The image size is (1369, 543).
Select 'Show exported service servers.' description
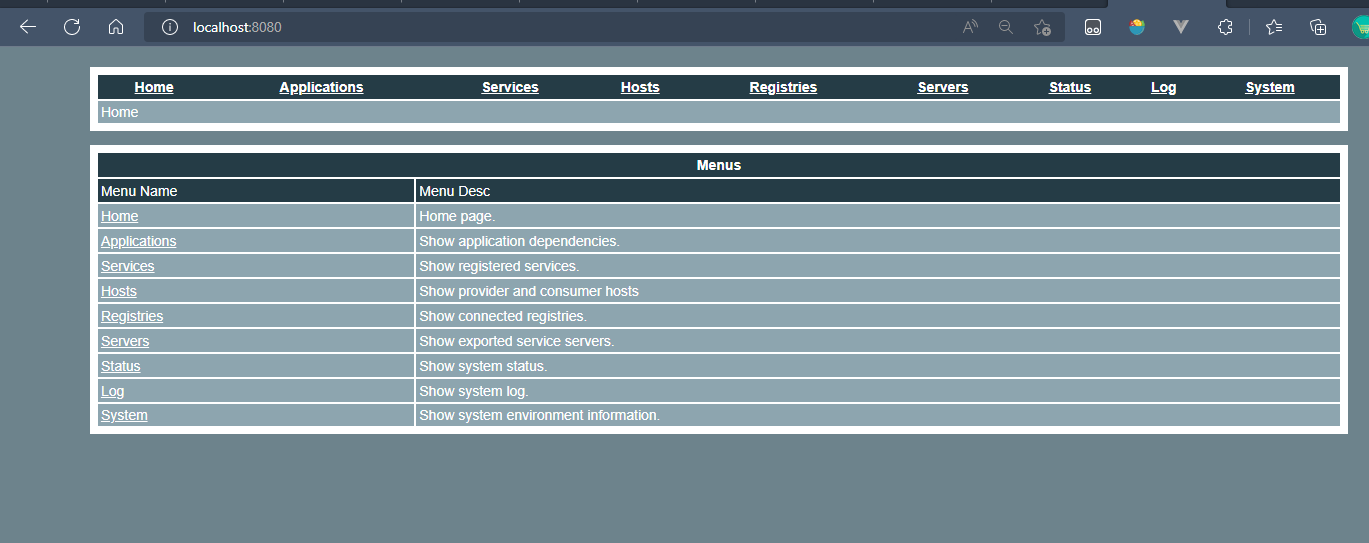click(517, 341)
